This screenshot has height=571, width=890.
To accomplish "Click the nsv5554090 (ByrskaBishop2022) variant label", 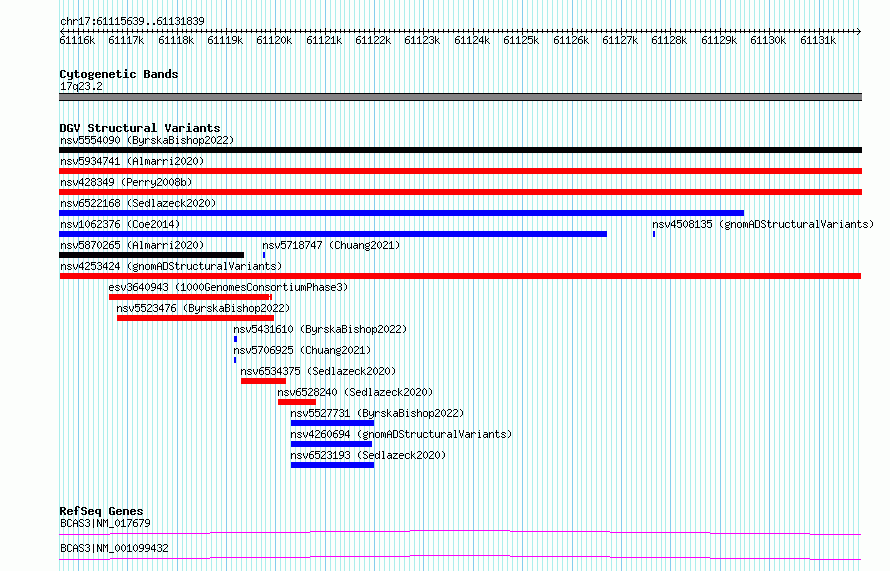I will pyautogui.click(x=147, y=140).
